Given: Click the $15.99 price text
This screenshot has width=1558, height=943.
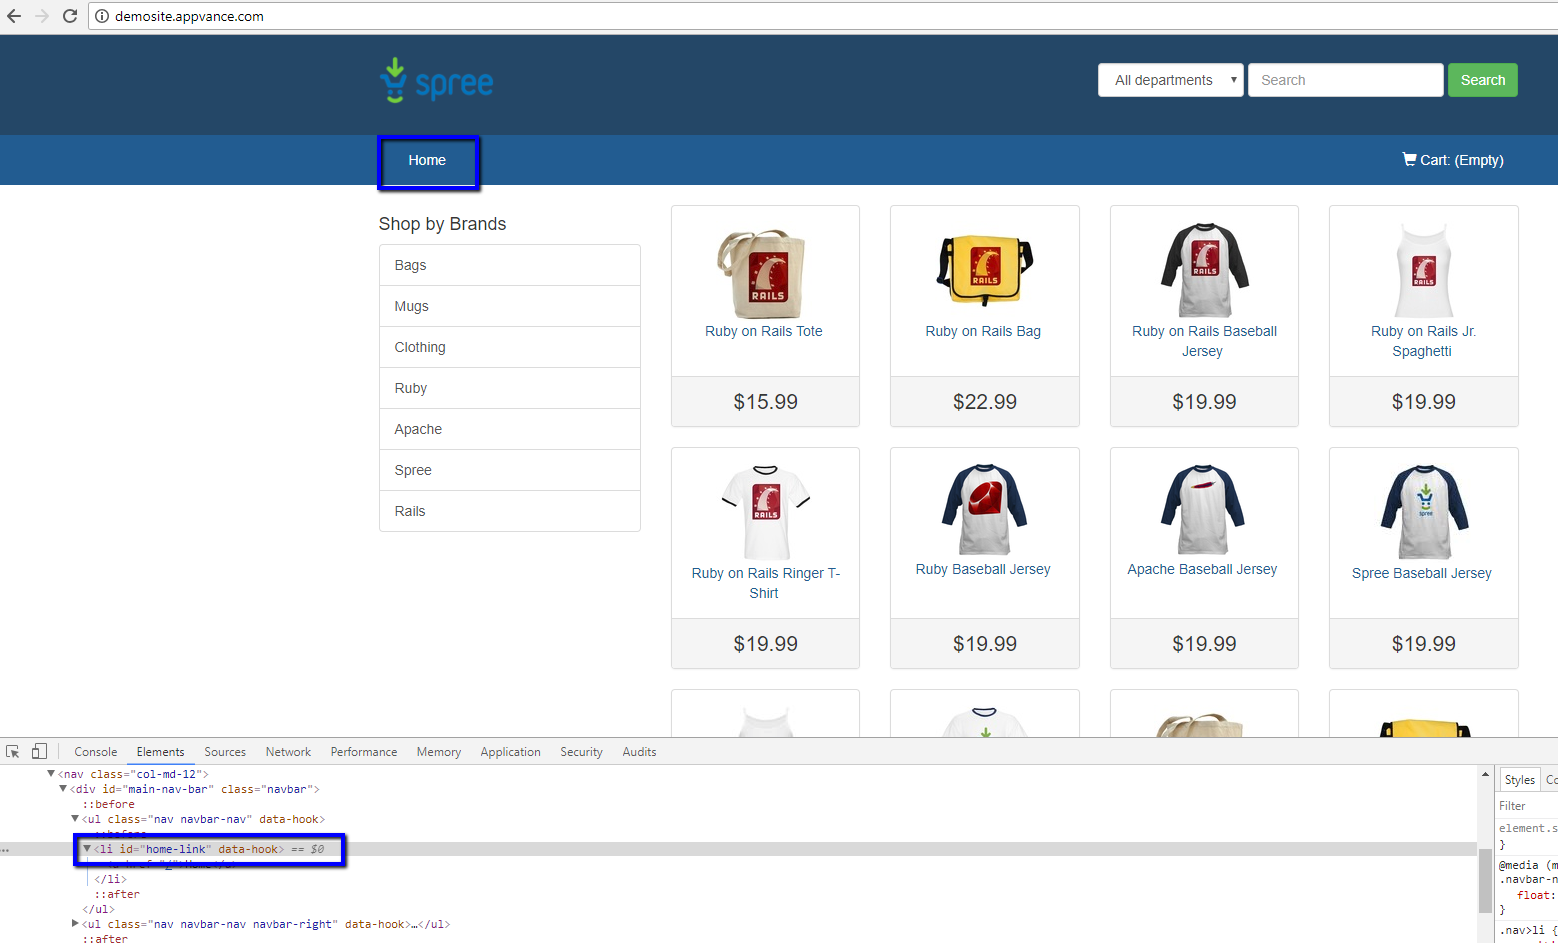Looking at the screenshot, I should tap(765, 402).
